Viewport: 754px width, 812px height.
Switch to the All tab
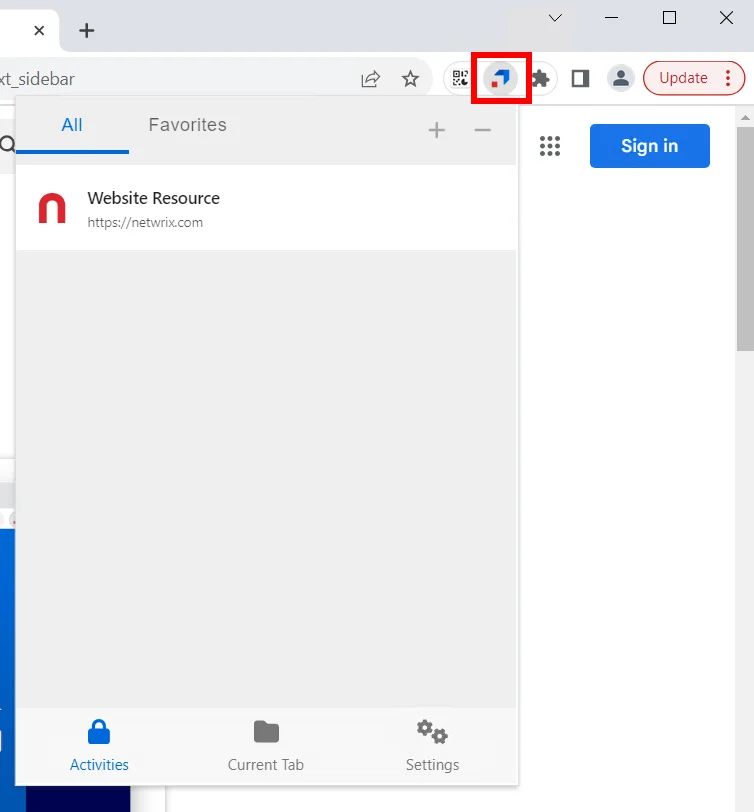[x=72, y=126]
